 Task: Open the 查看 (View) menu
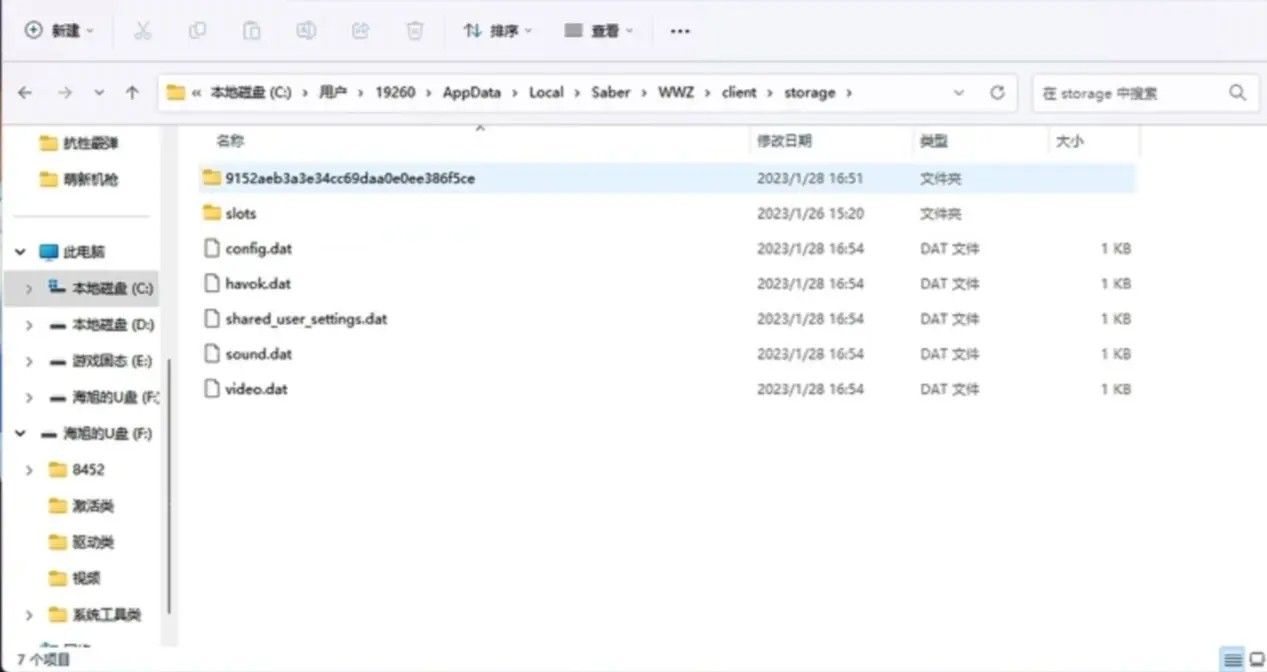598,31
